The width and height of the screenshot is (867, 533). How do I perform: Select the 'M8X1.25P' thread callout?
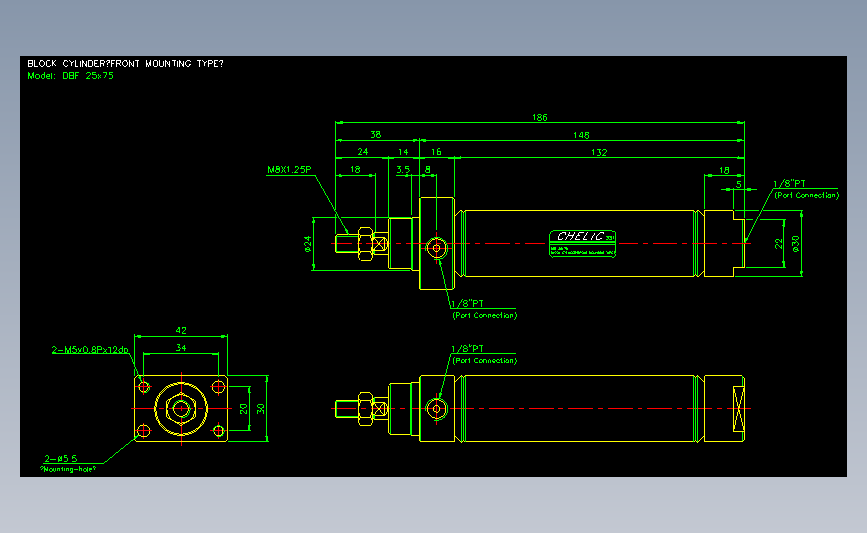289,170
